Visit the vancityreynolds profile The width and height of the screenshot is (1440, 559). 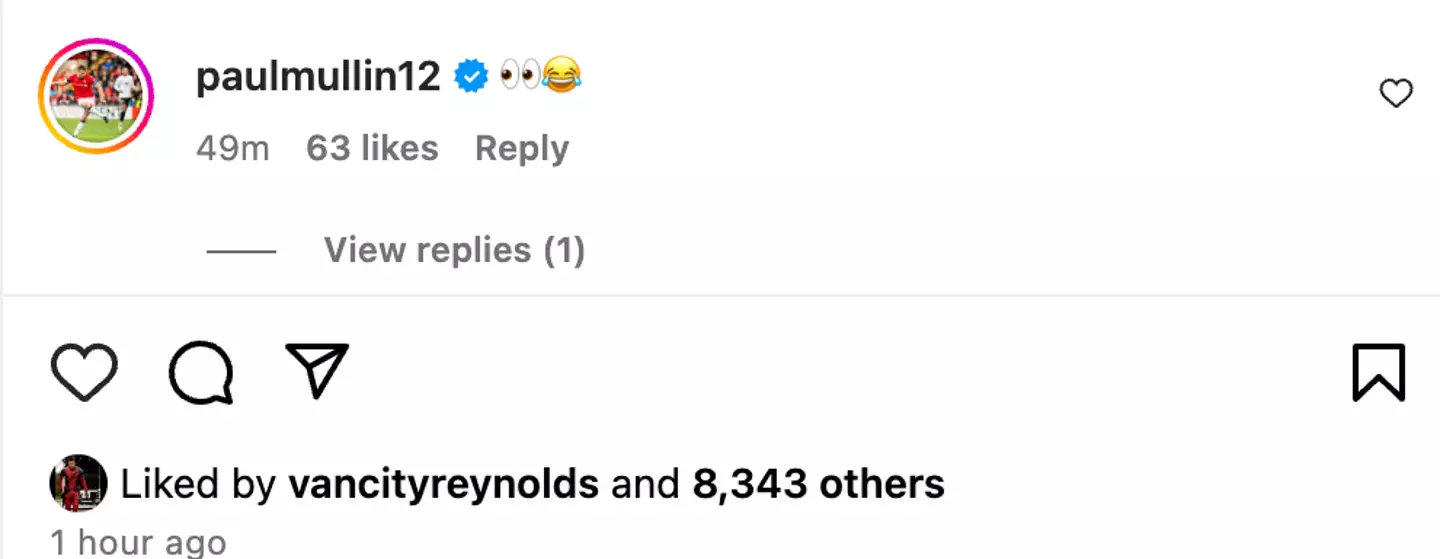[443, 485]
